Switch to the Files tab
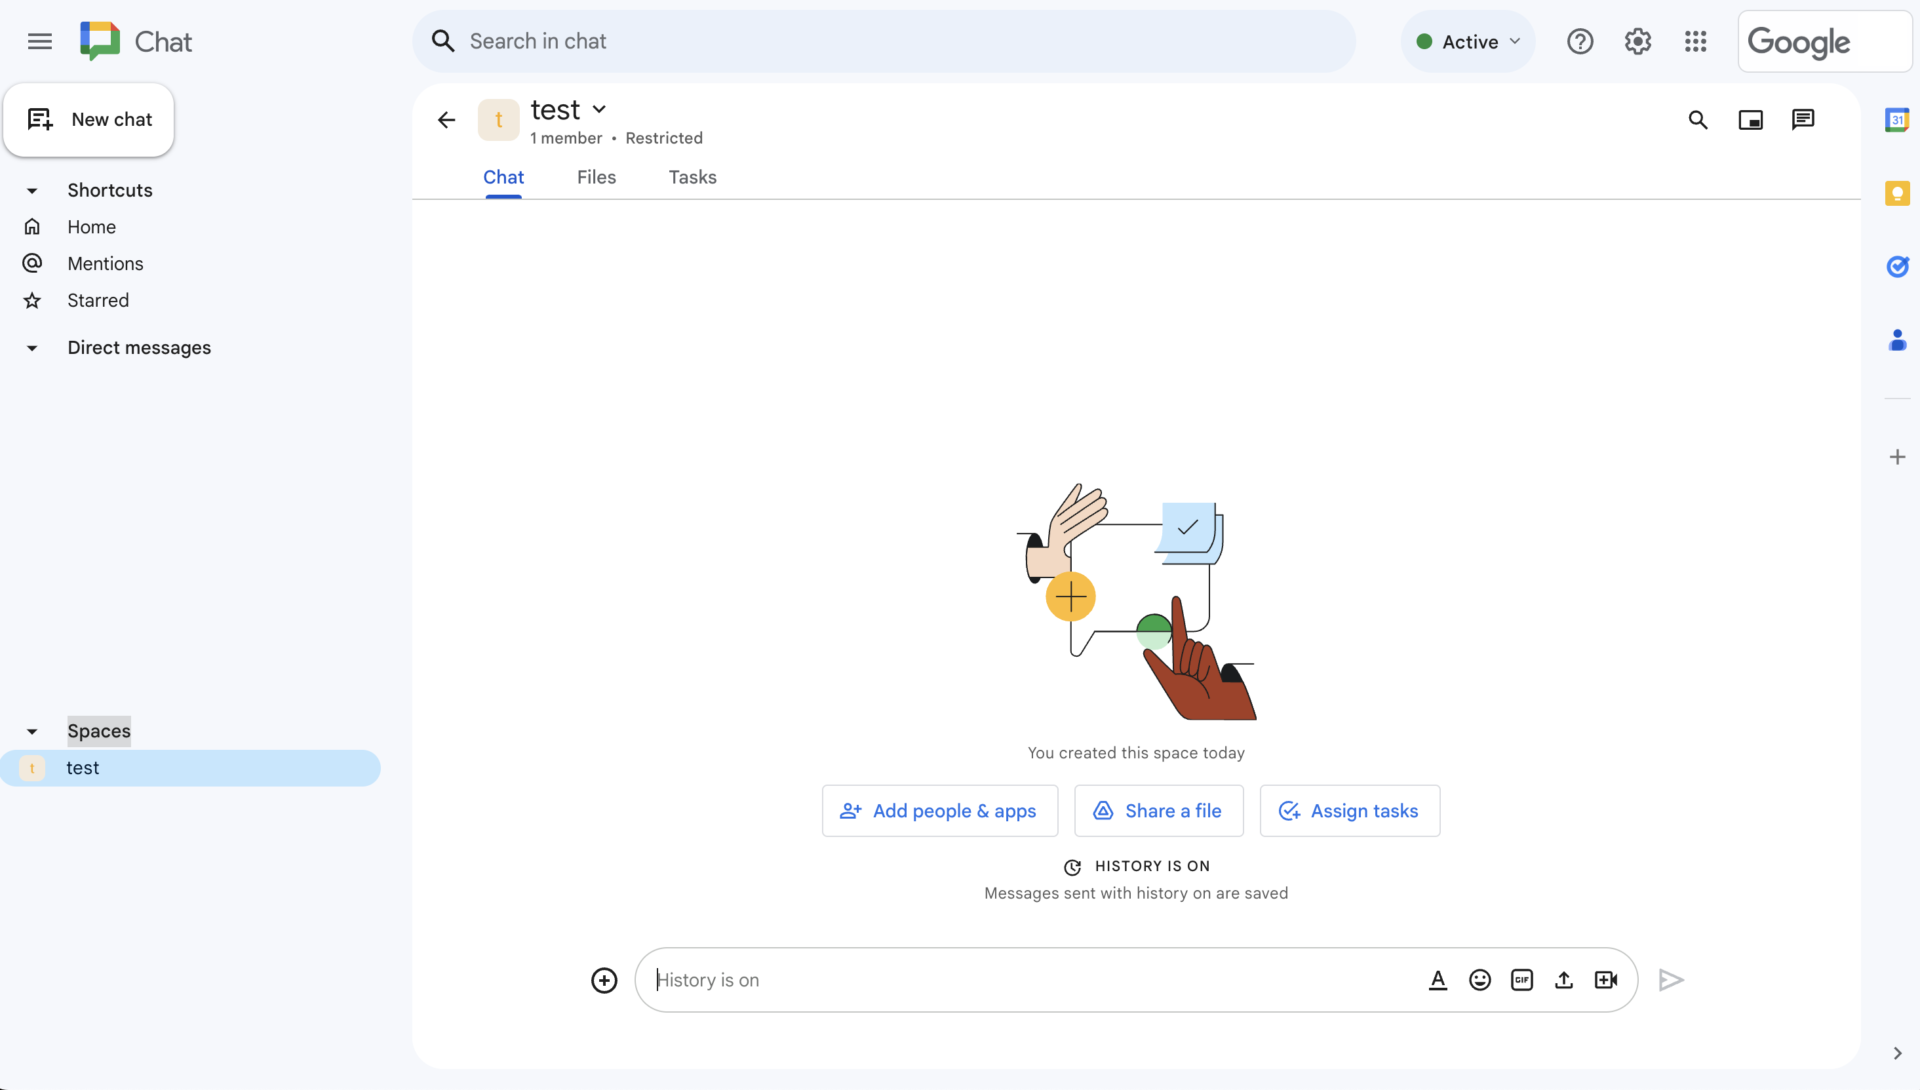This screenshot has height=1090, width=1920. [596, 177]
